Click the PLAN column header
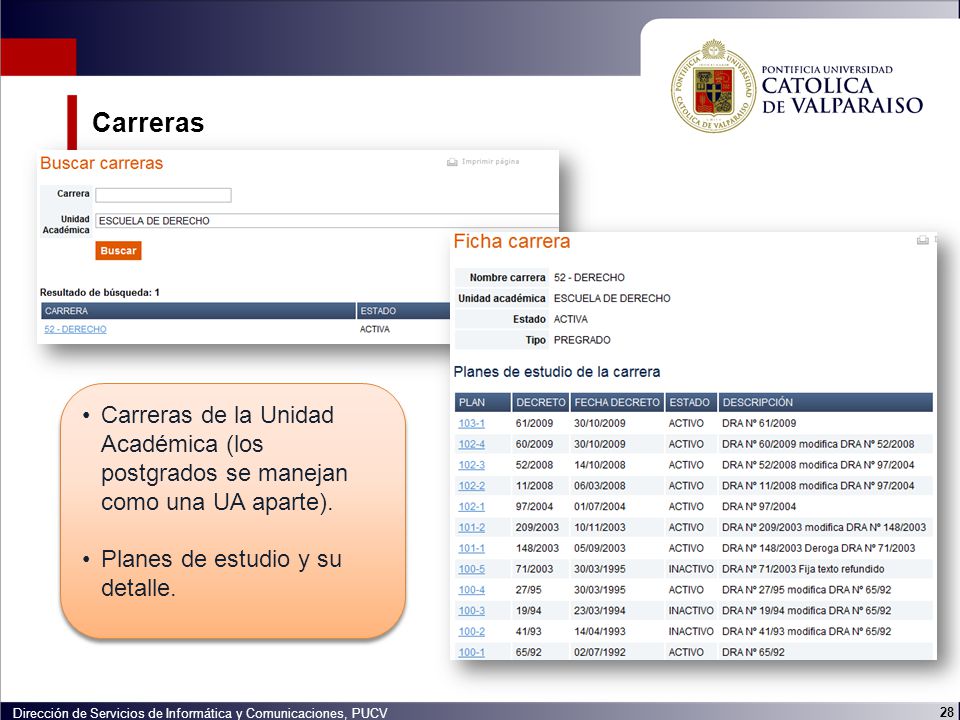 [x=482, y=402]
